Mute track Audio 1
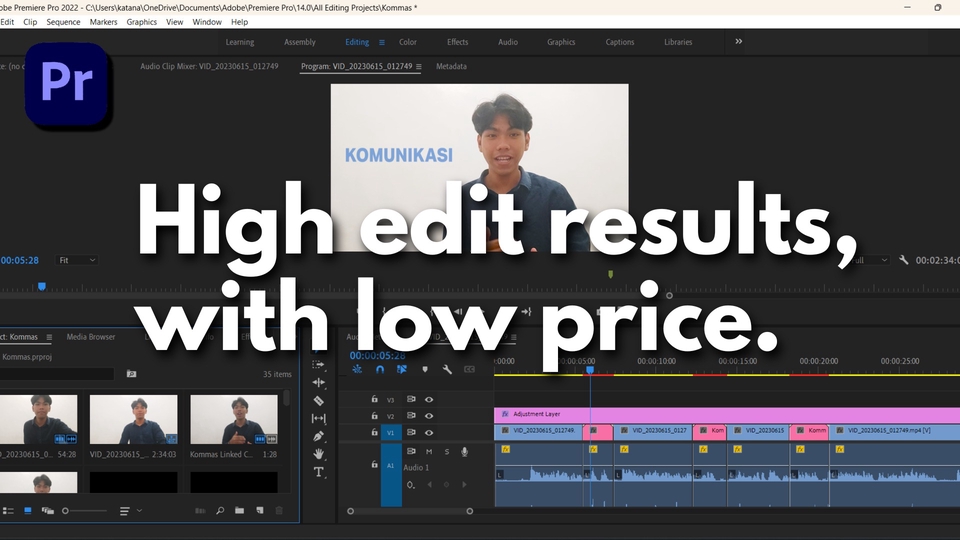This screenshot has height=540, width=960. (x=429, y=452)
